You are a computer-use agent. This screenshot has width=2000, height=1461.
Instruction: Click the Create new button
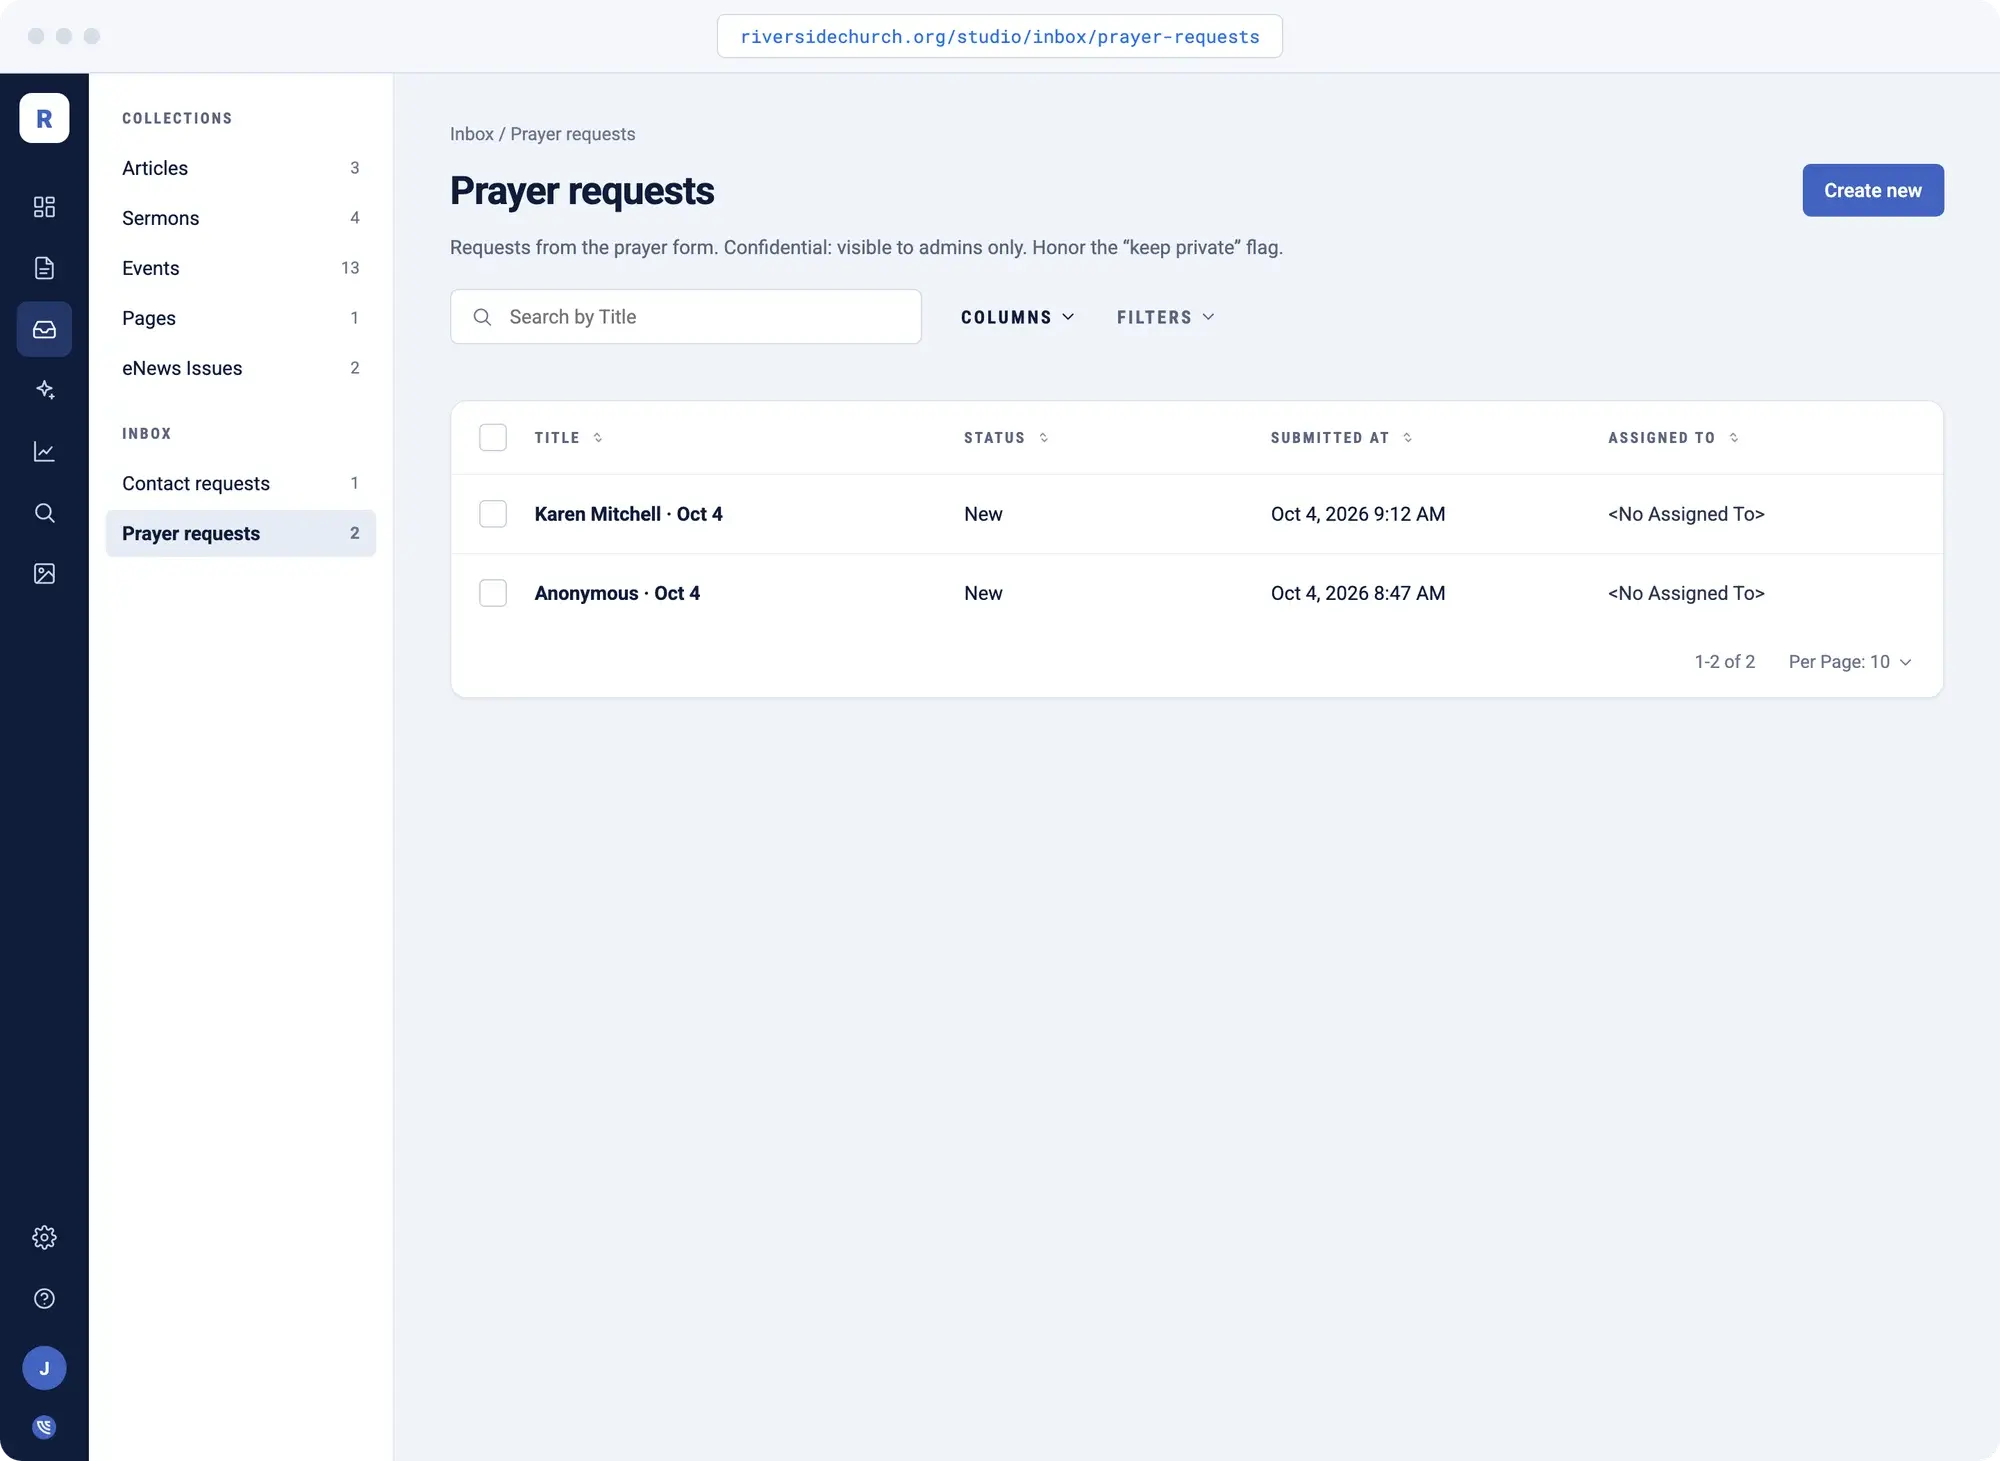pos(1873,190)
